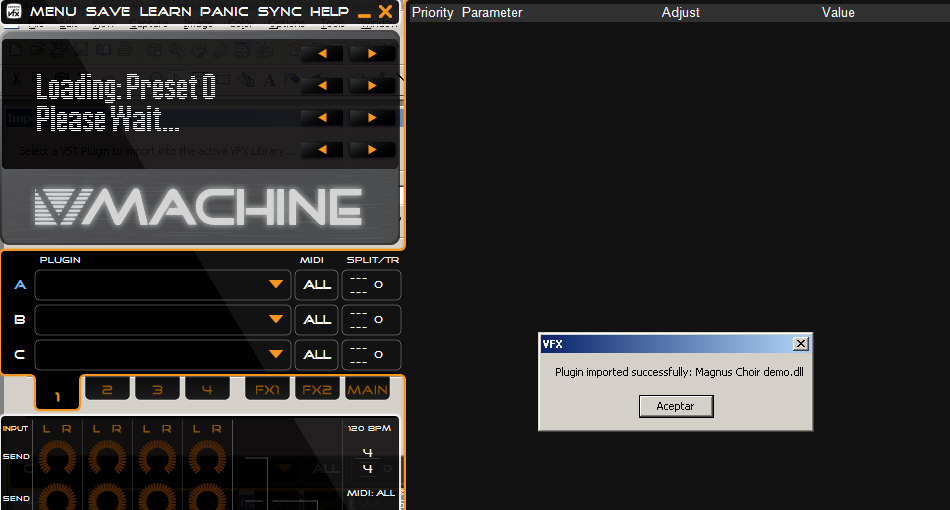Viewport: 950px width, 510px height.
Task: Open the MAIN tab
Action: point(367,389)
